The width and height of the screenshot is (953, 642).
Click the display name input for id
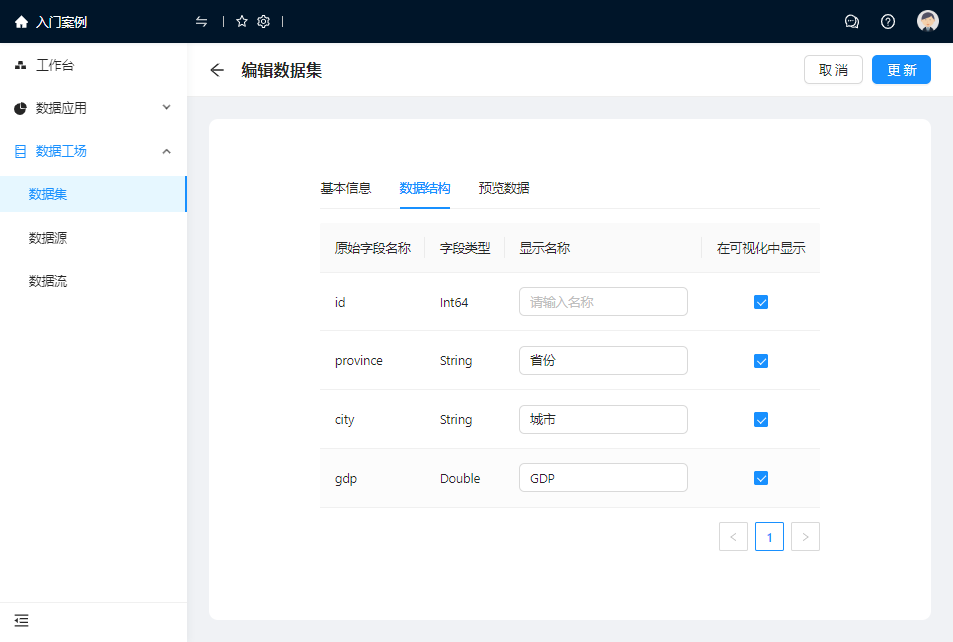click(603, 302)
